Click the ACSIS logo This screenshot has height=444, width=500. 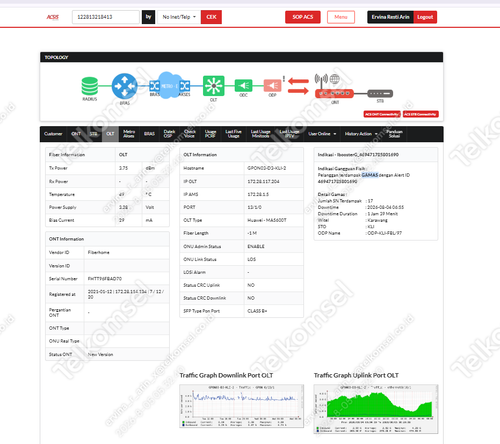52,17
